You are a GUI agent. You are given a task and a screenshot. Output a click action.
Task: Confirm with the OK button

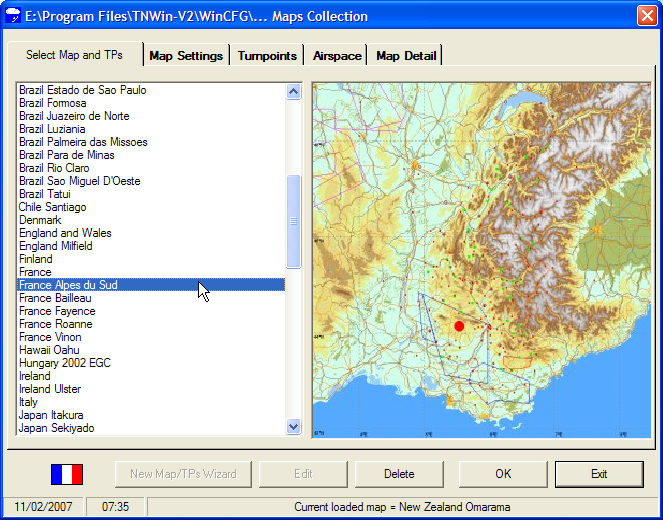coord(502,474)
